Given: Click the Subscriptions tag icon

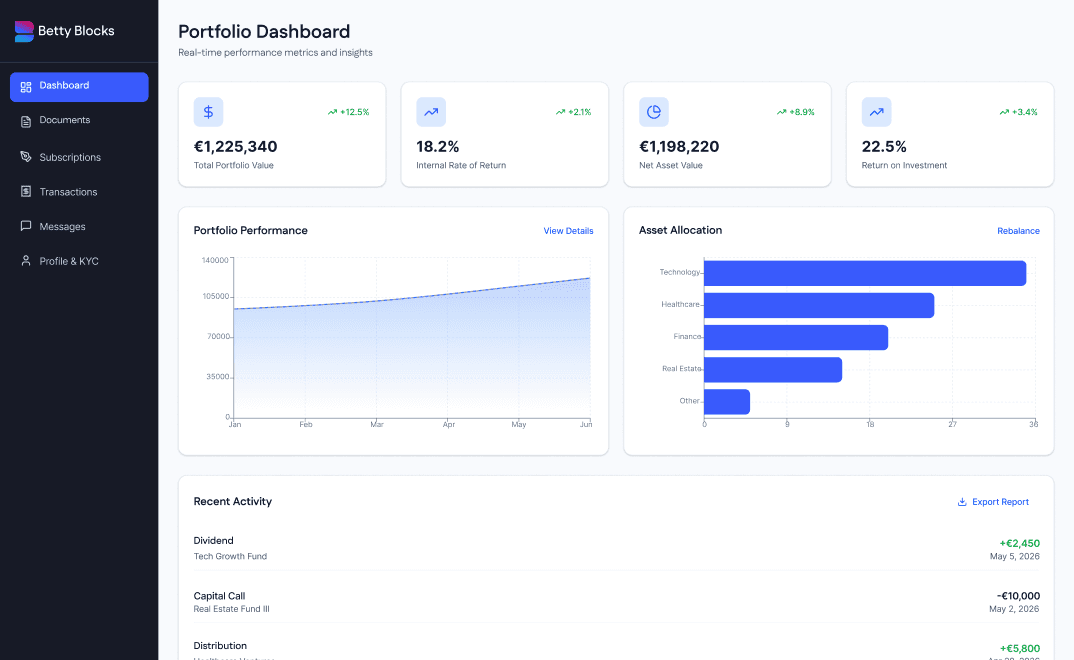Looking at the screenshot, I should [26, 157].
